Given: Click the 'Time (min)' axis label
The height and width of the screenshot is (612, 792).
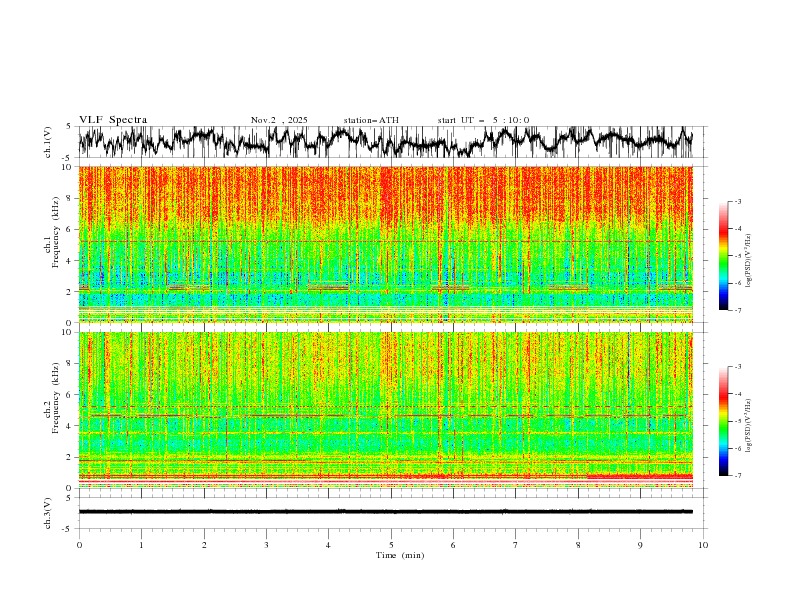Looking at the screenshot, I should click(x=400, y=555).
